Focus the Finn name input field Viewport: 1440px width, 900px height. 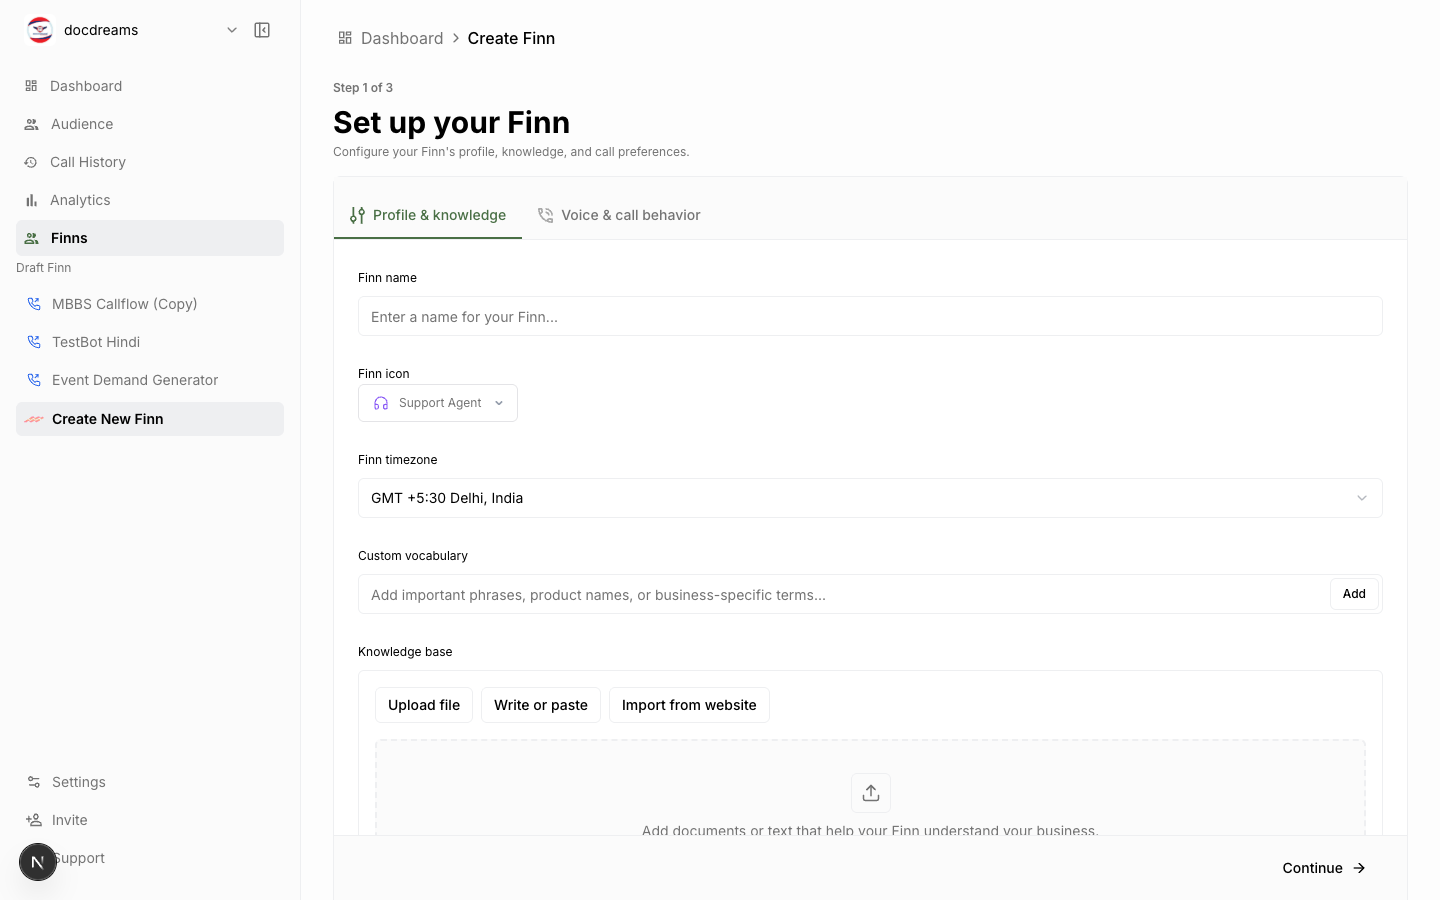[x=870, y=316]
